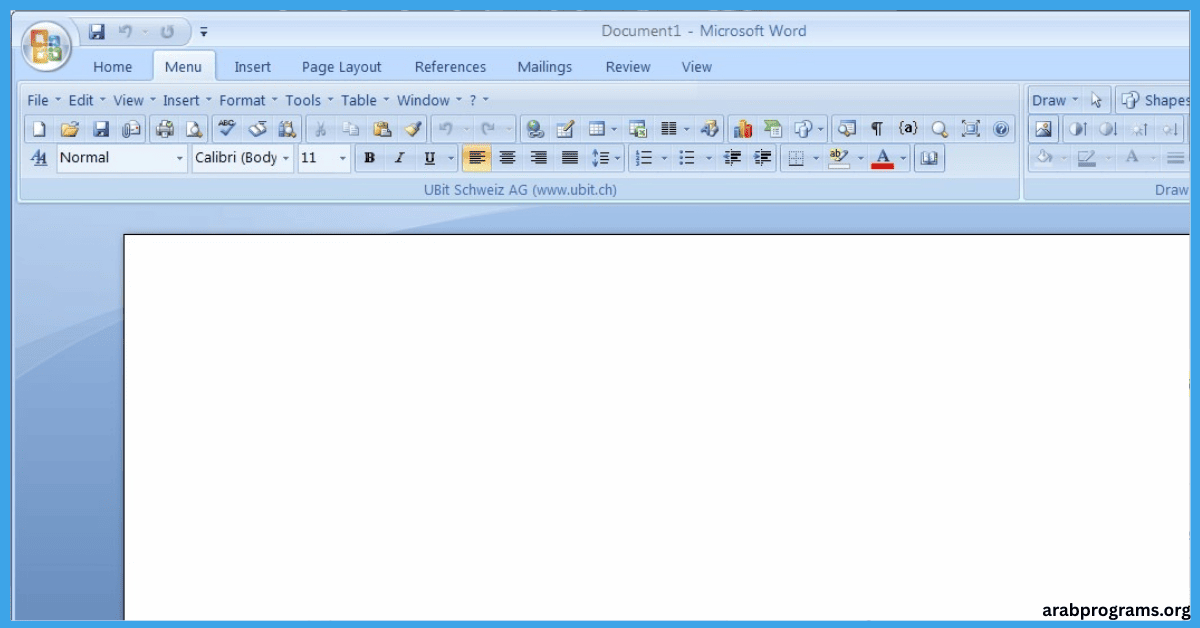Select the Format Painter brush

coord(412,129)
